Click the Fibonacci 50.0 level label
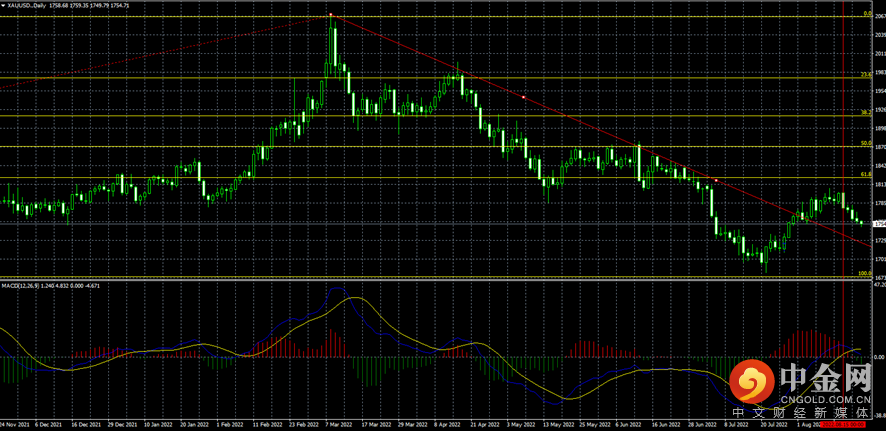 (866, 143)
